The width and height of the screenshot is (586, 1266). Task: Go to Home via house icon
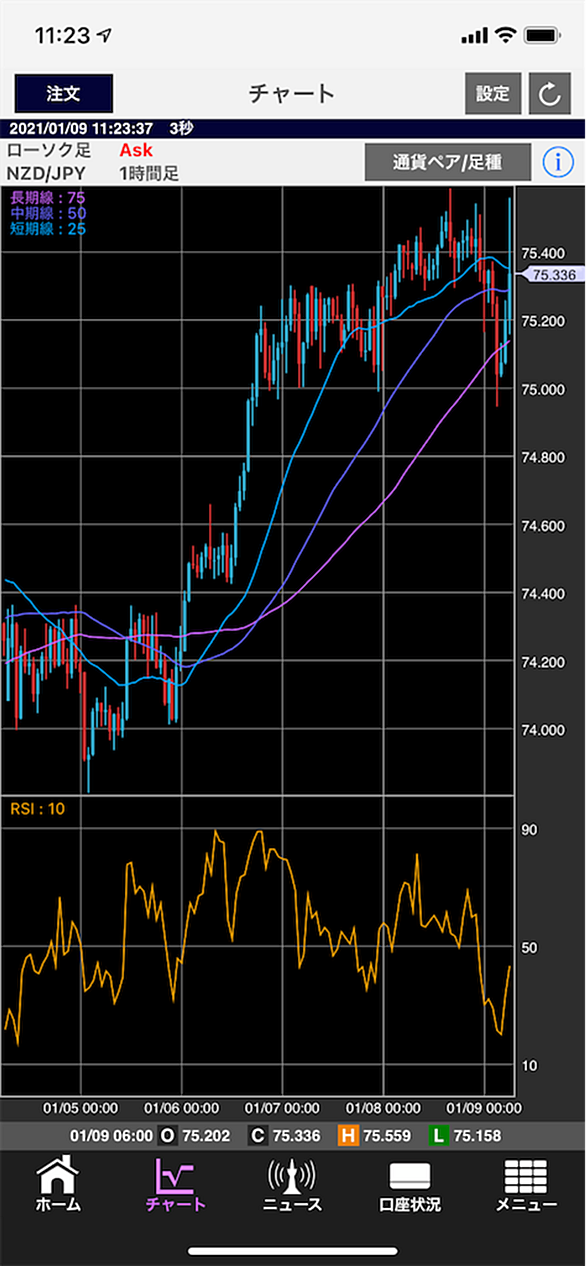click(58, 1185)
